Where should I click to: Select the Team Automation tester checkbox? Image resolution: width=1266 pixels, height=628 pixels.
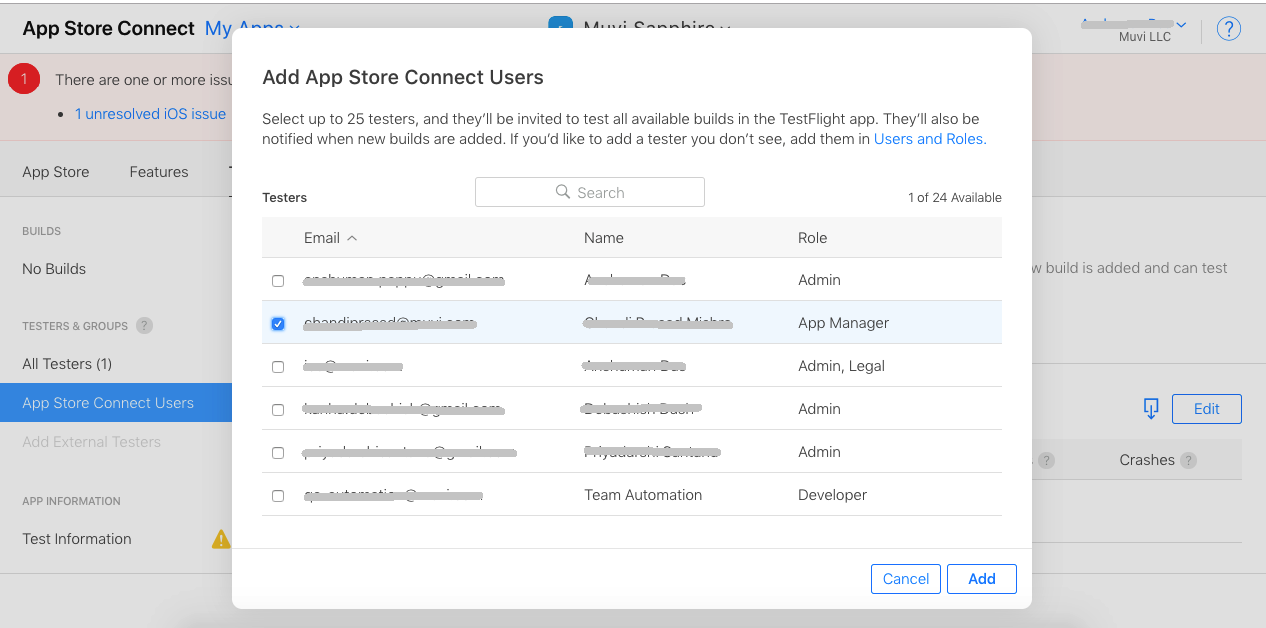tap(278, 495)
